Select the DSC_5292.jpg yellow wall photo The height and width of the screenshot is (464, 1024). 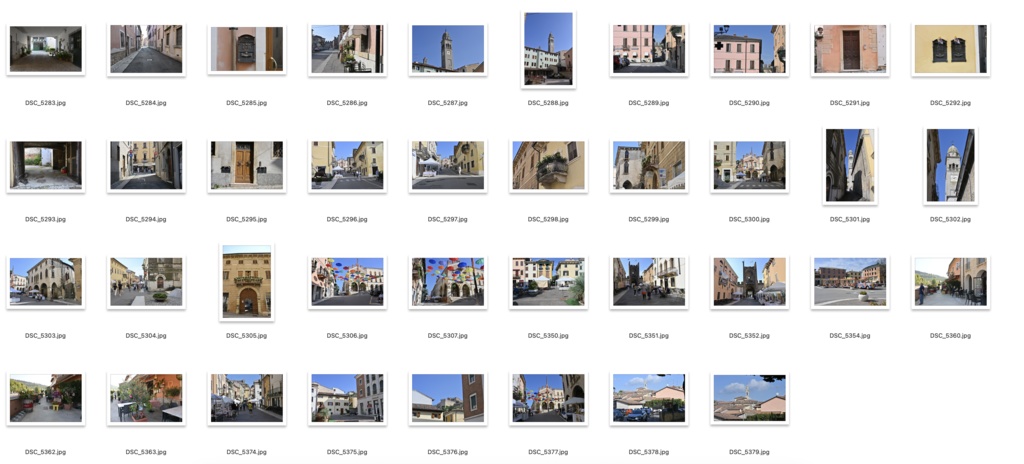point(951,49)
